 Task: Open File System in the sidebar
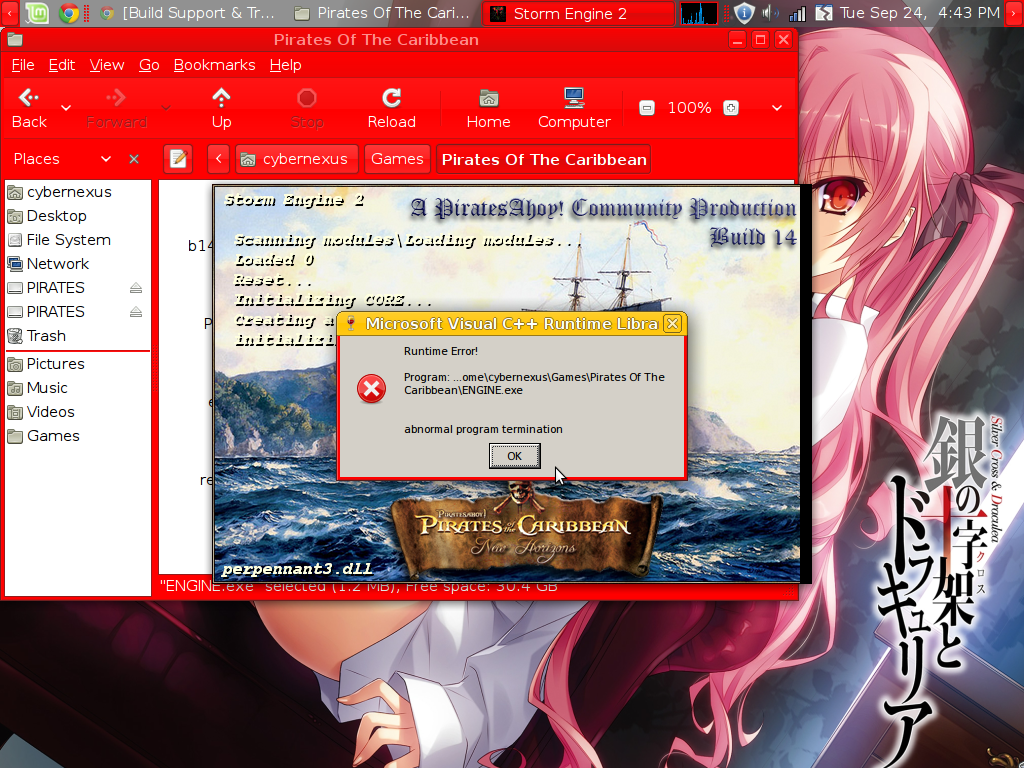point(78,240)
